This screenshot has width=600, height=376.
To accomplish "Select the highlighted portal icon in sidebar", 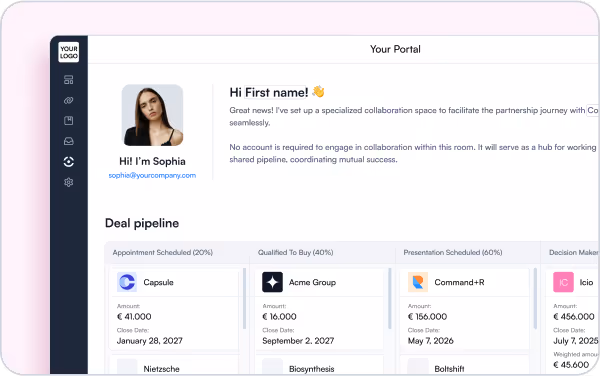I will (x=68, y=162).
